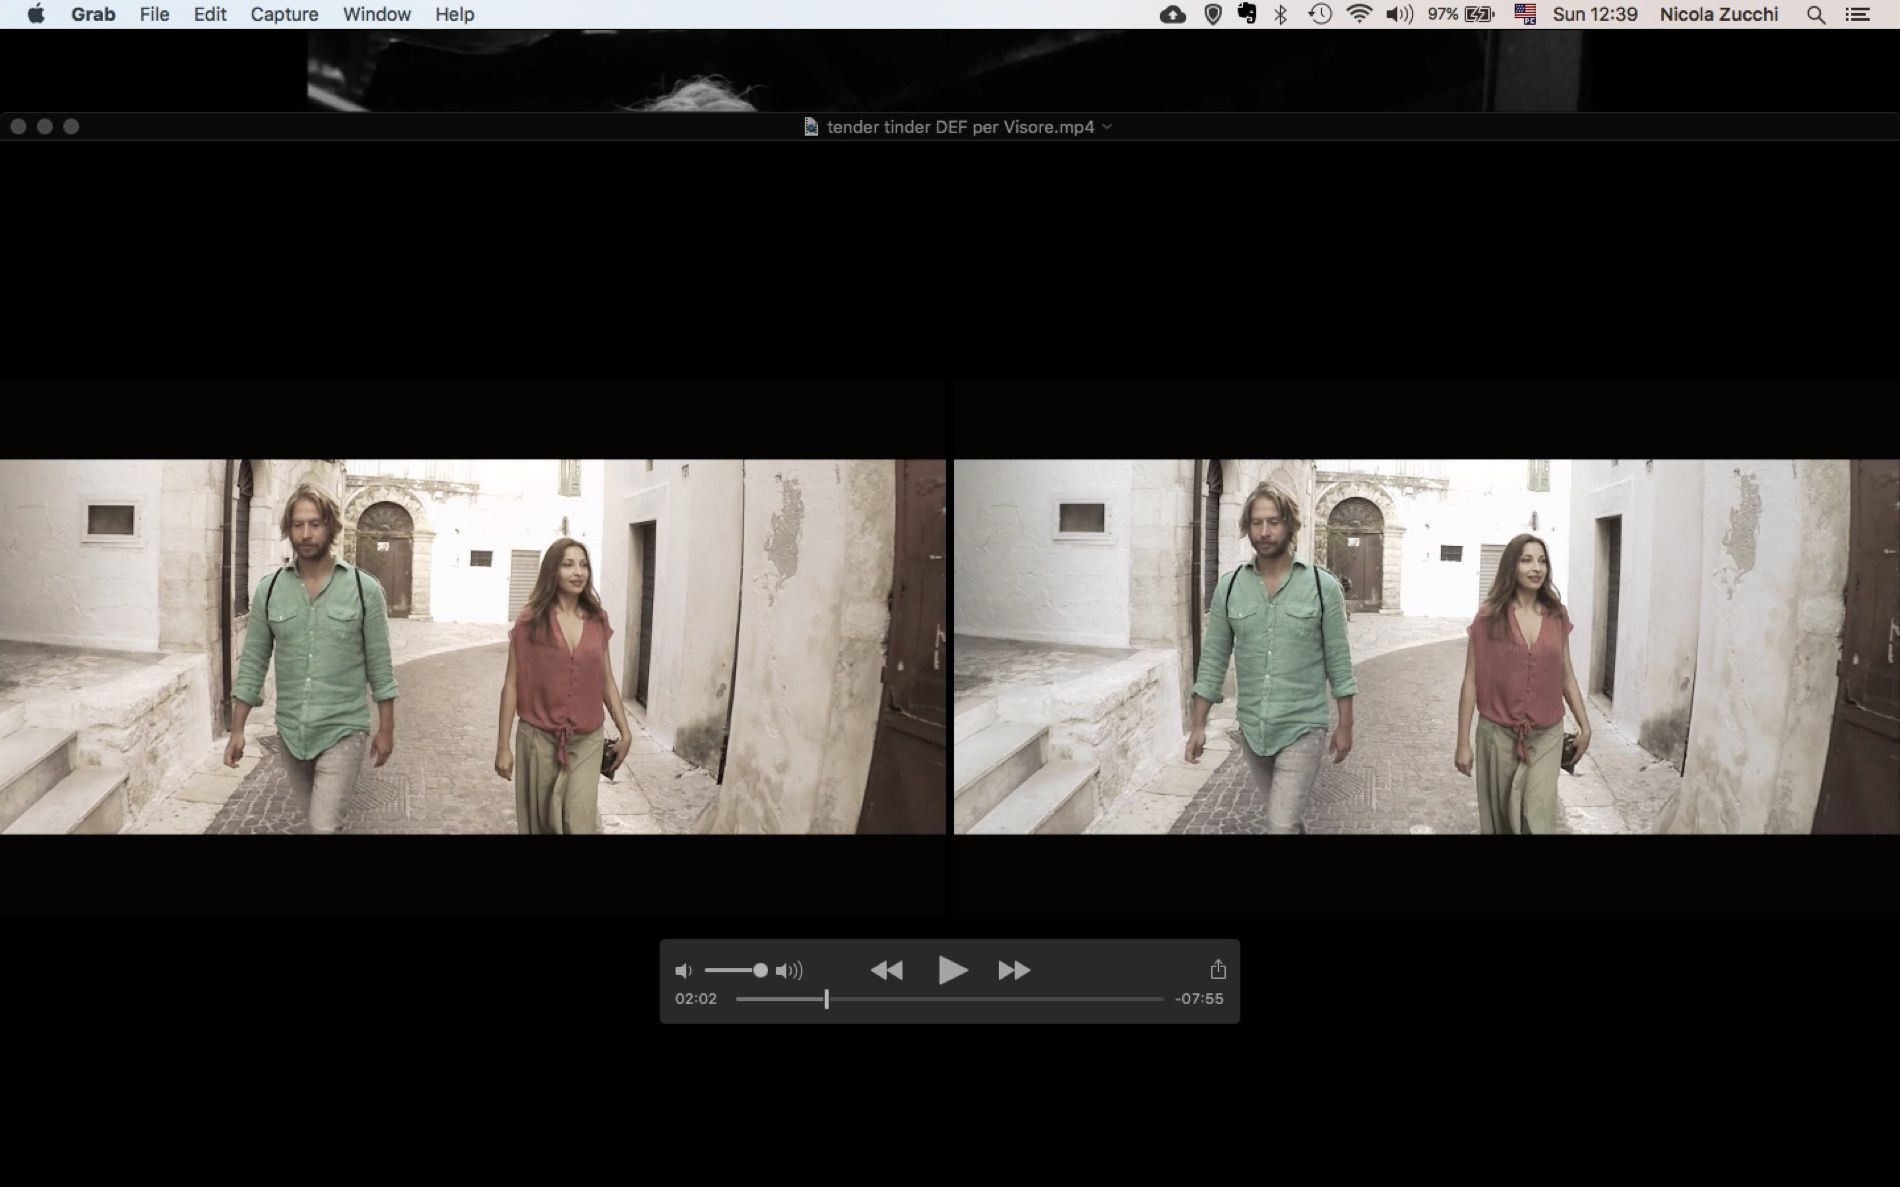The width and height of the screenshot is (1900, 1187).
Task: Set volume to maximum via loud speaker icon
Action: 789,971
